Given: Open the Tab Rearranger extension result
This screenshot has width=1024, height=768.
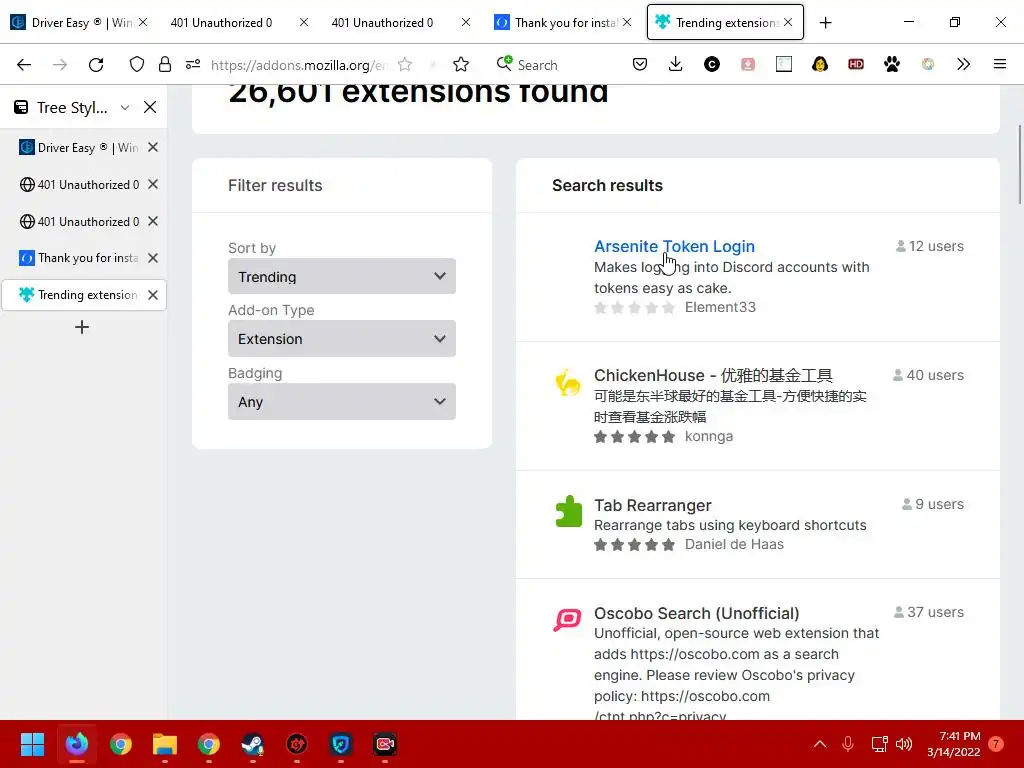Looking at the screenshot, I should [x=652, y=505].
